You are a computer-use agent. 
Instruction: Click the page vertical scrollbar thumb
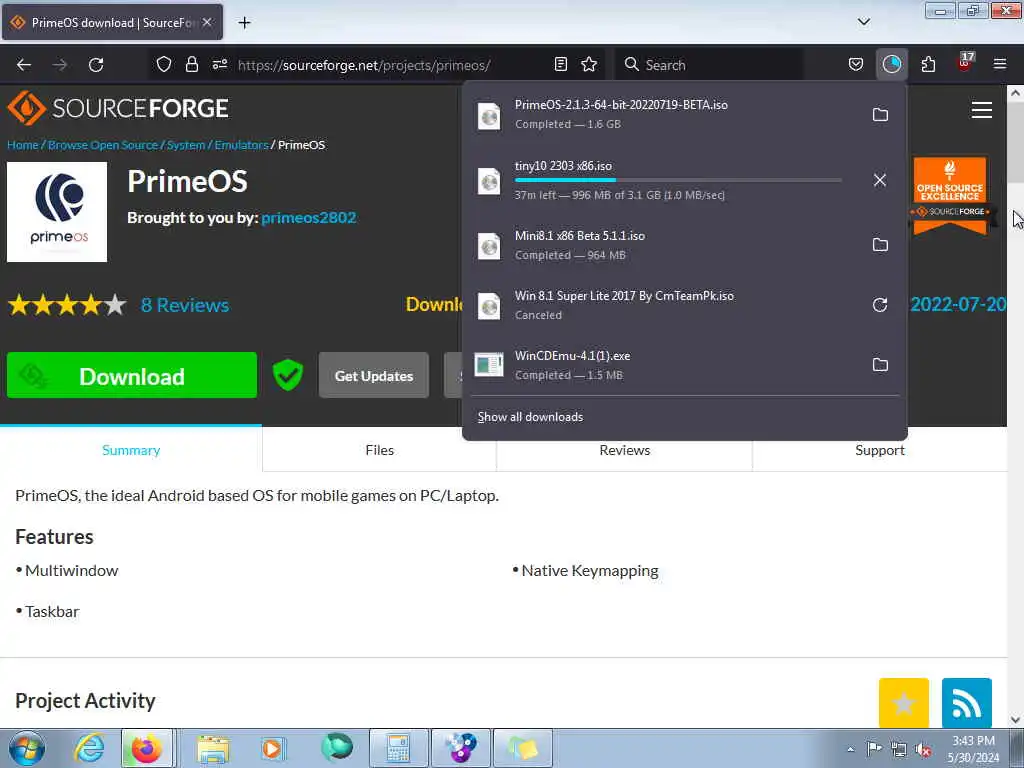(x=1015, y=142)
